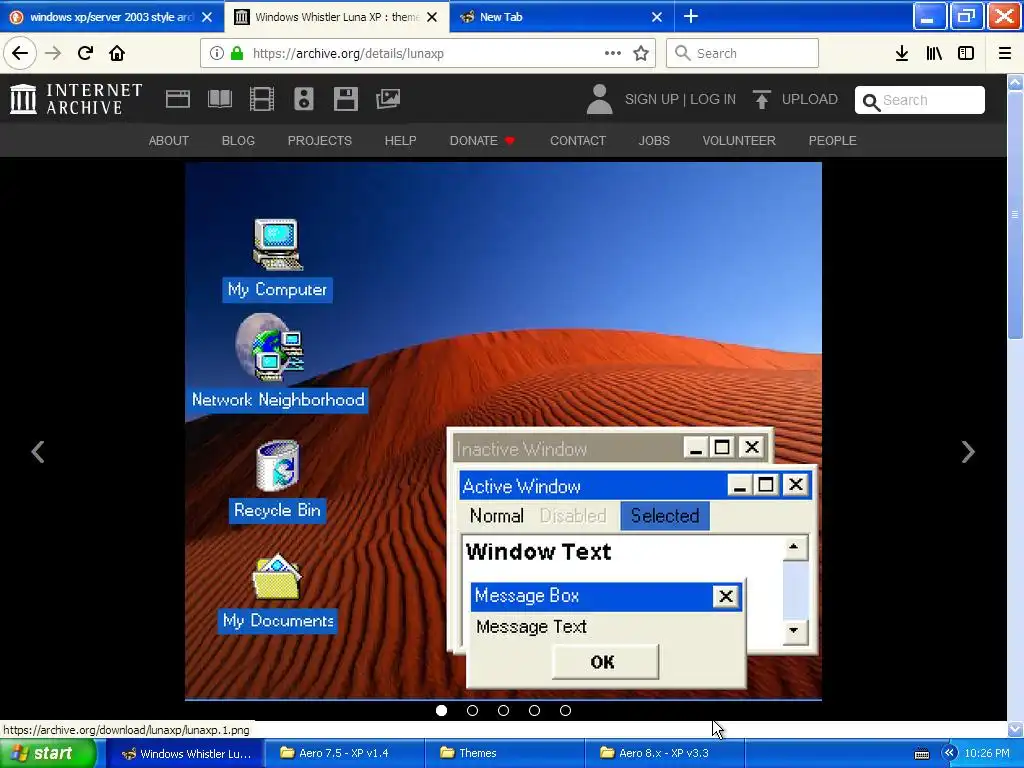Open Internet Archive home logo
This screenshot has height=768, width=1024.
coord(76,99)
